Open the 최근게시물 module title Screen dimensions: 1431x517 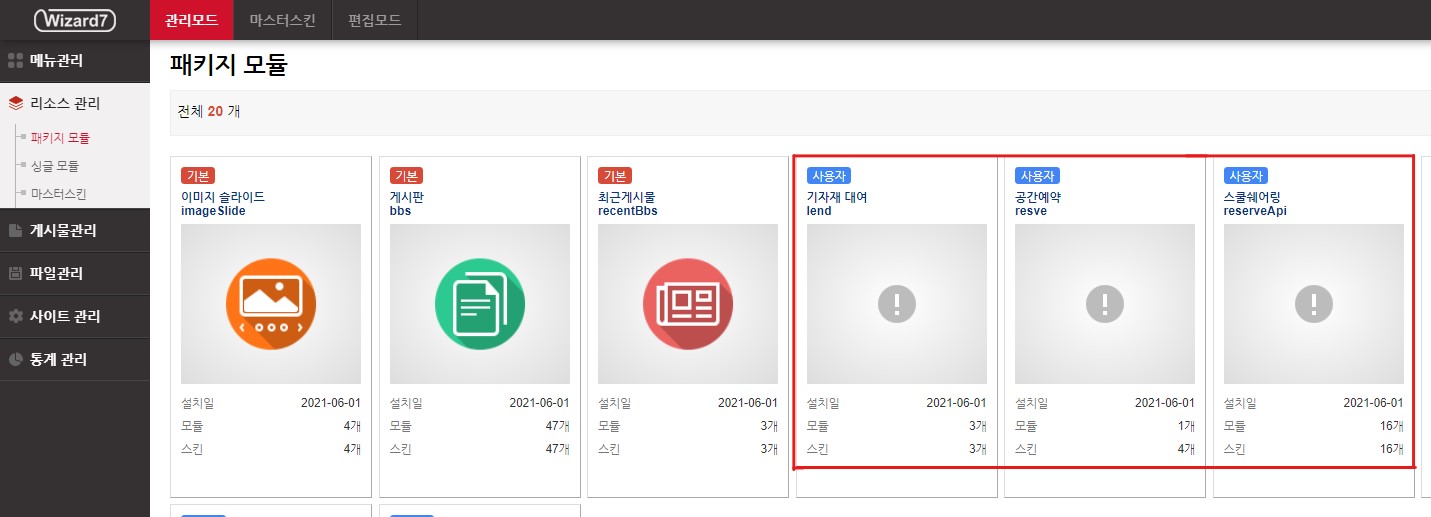[x=626, y=197]
